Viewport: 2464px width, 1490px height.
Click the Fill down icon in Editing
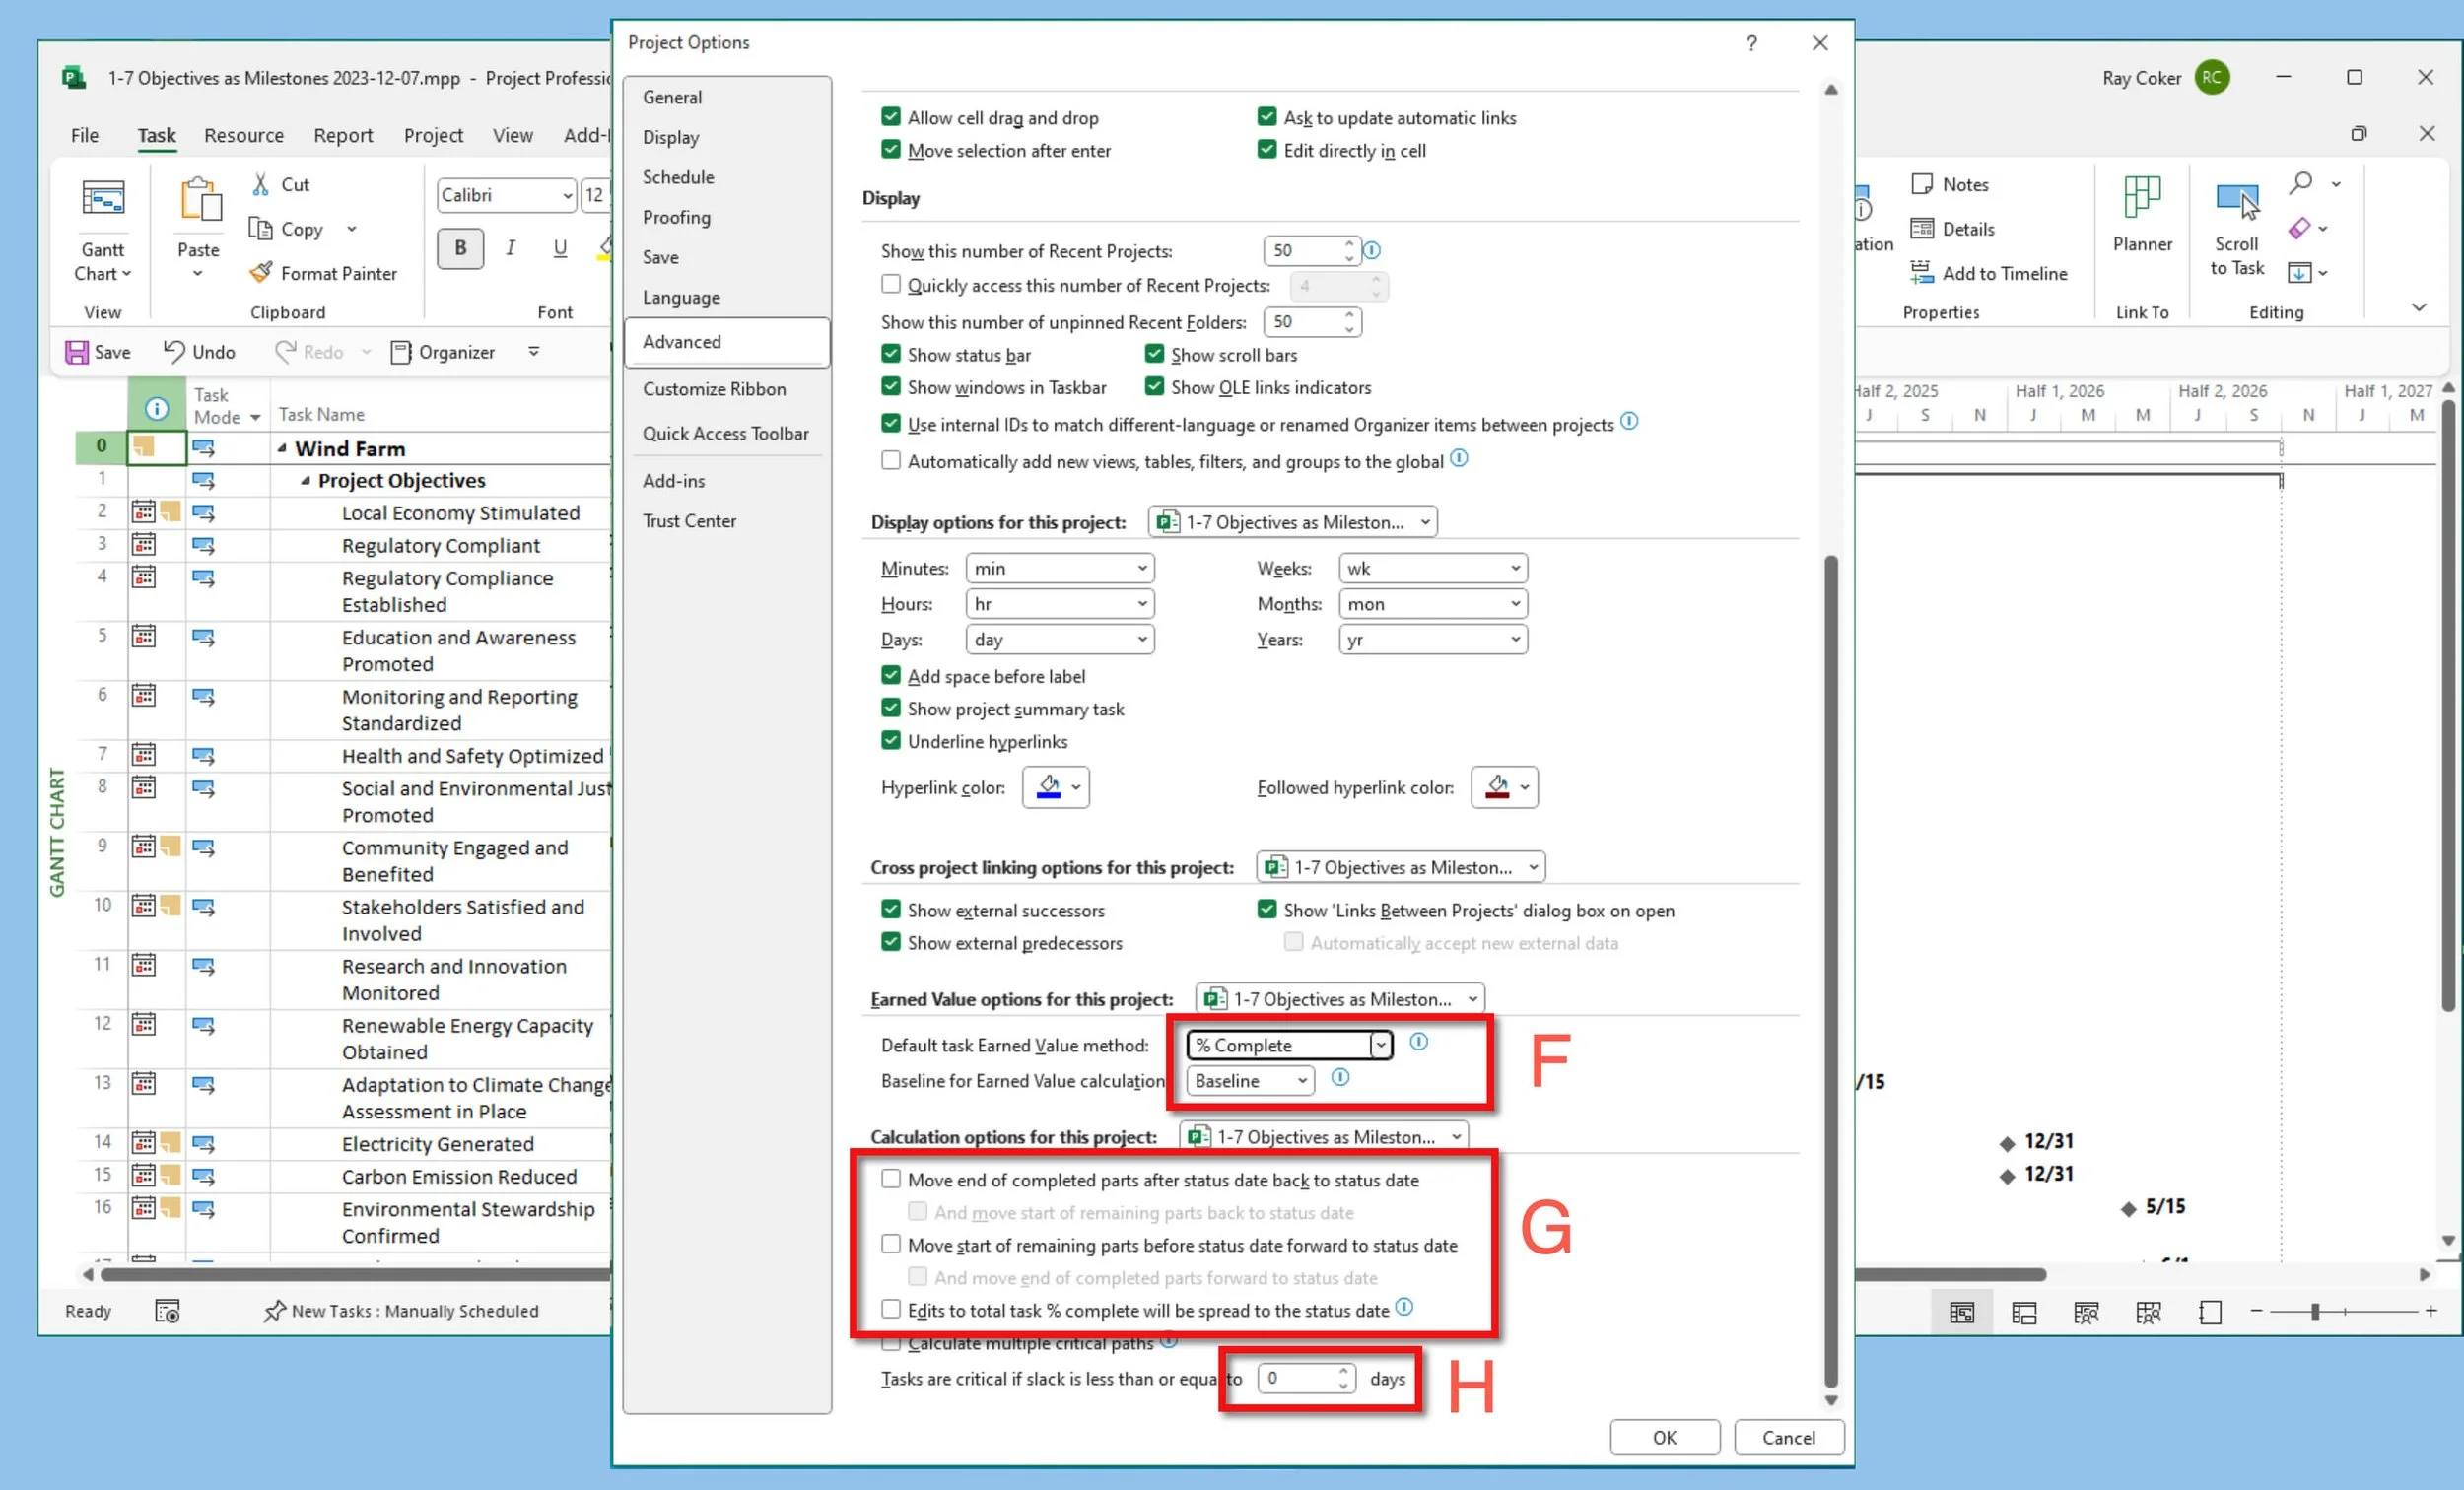2299,272
